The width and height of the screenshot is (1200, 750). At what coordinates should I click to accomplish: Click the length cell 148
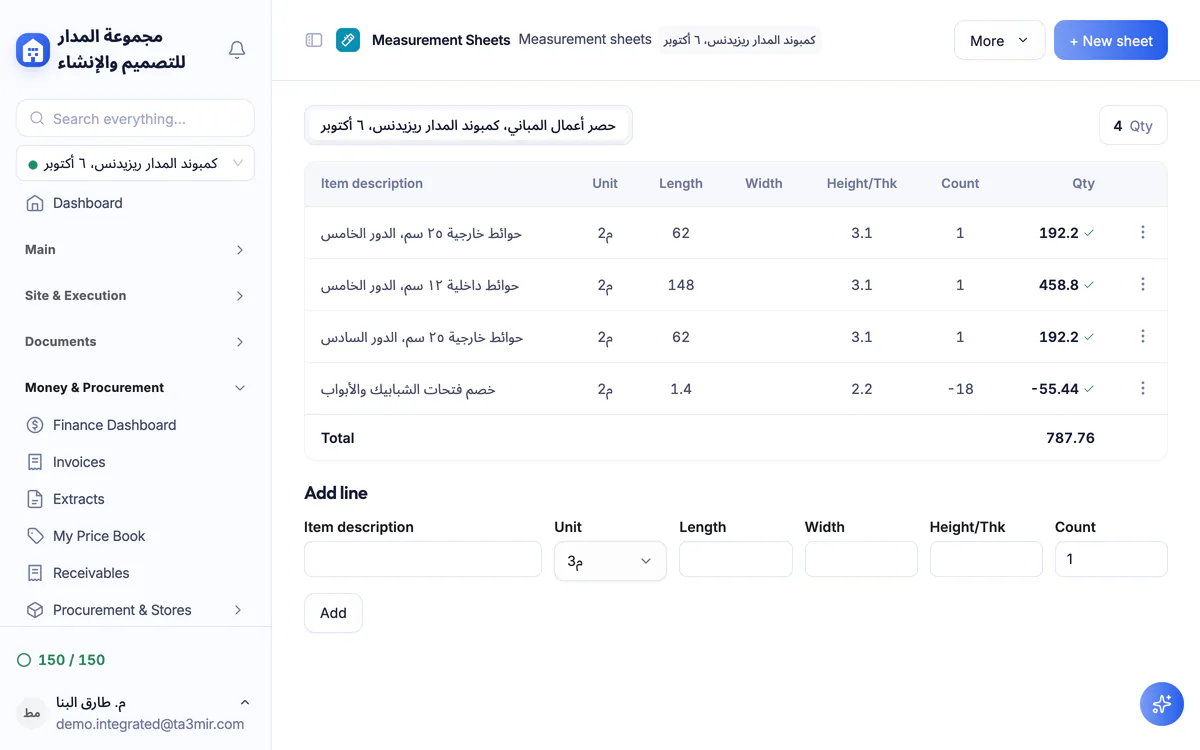[x=681, y=285]
